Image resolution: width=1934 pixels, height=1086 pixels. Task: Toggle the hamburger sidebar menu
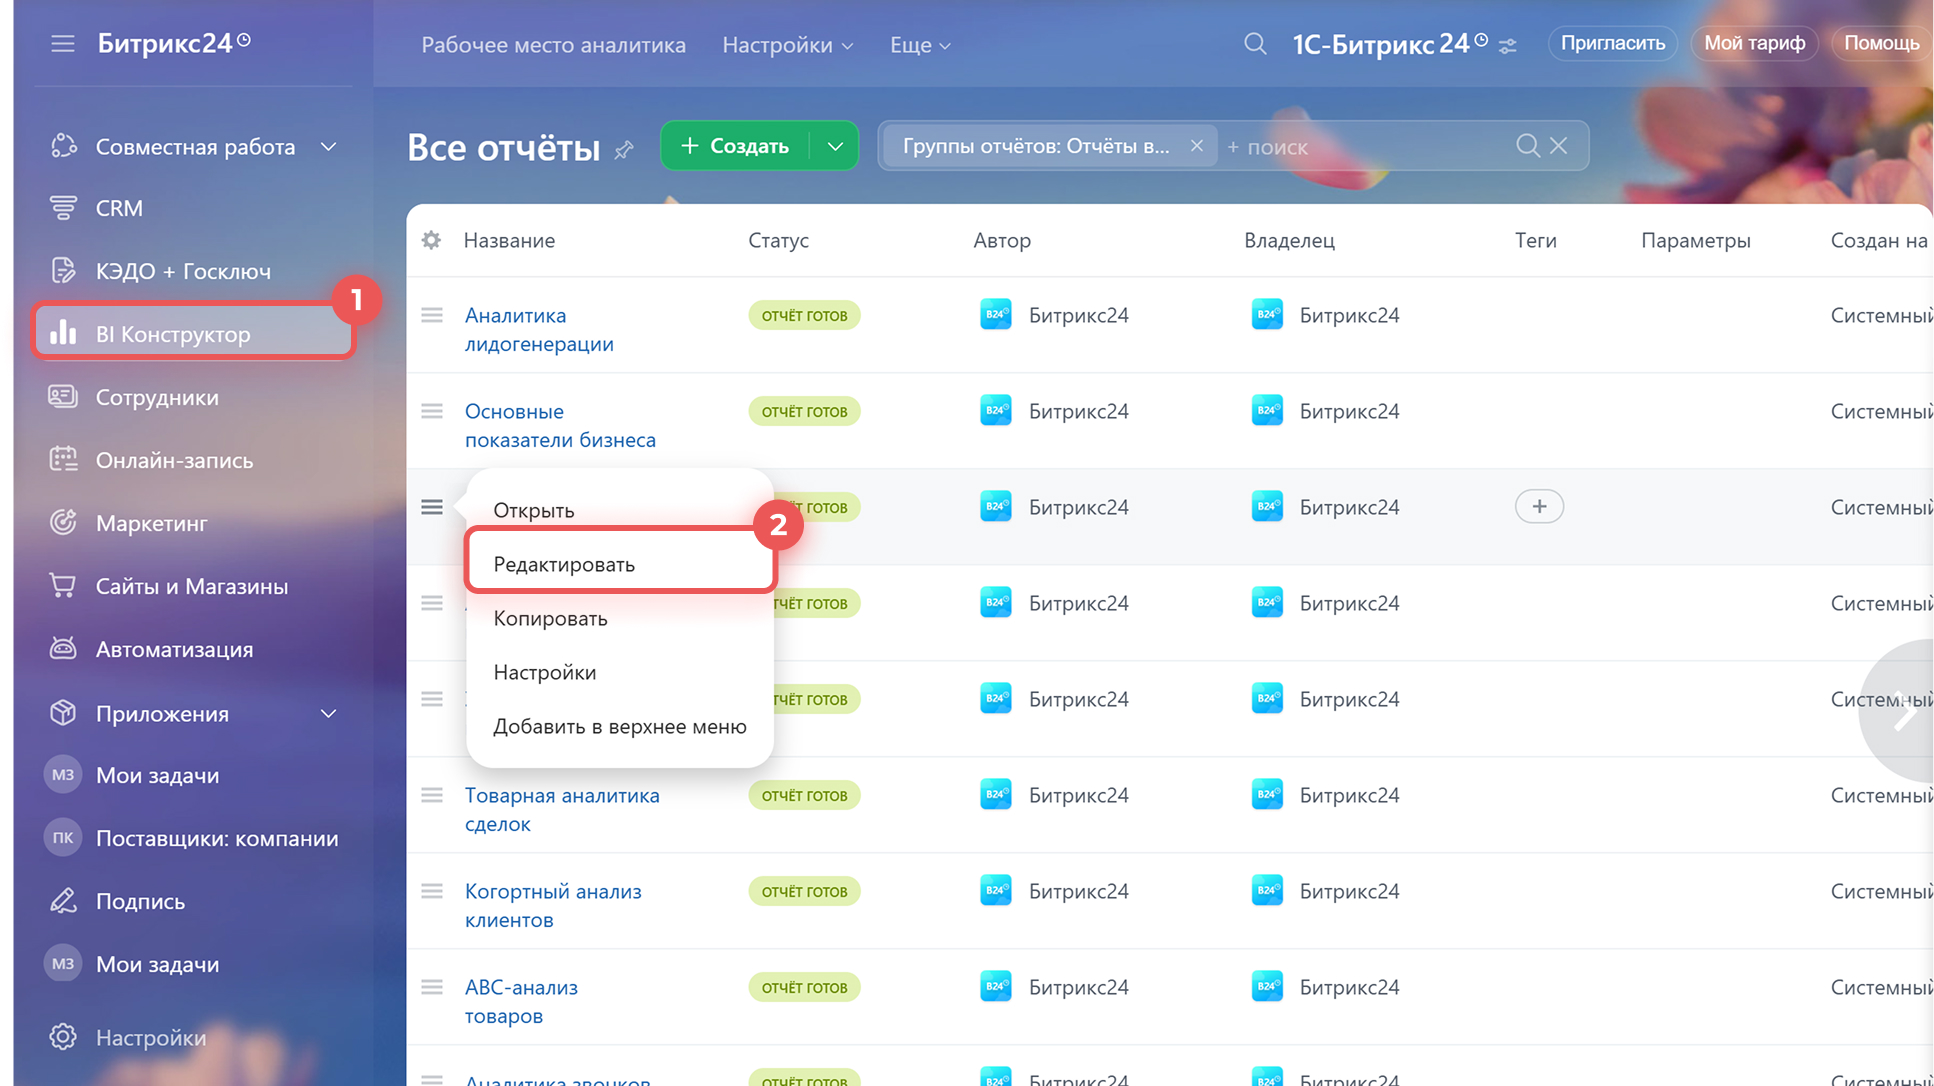tap(63, 44)
